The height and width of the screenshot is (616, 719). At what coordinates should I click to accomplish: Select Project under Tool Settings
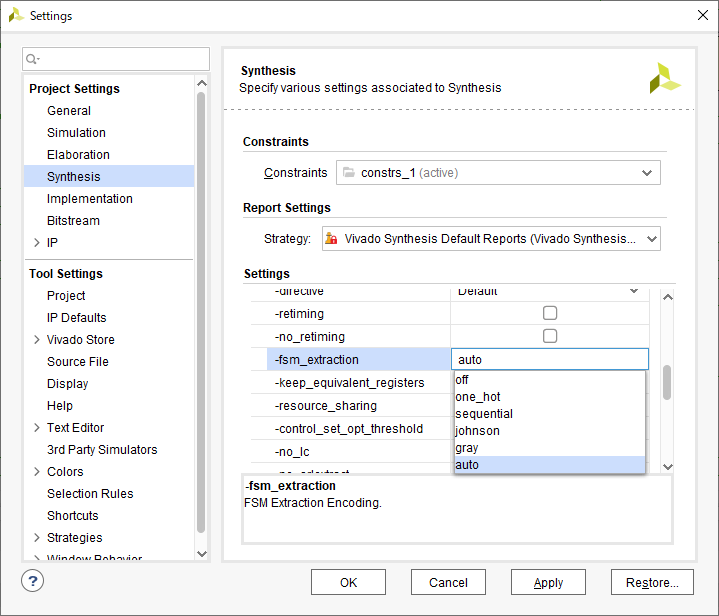(66, 296)
